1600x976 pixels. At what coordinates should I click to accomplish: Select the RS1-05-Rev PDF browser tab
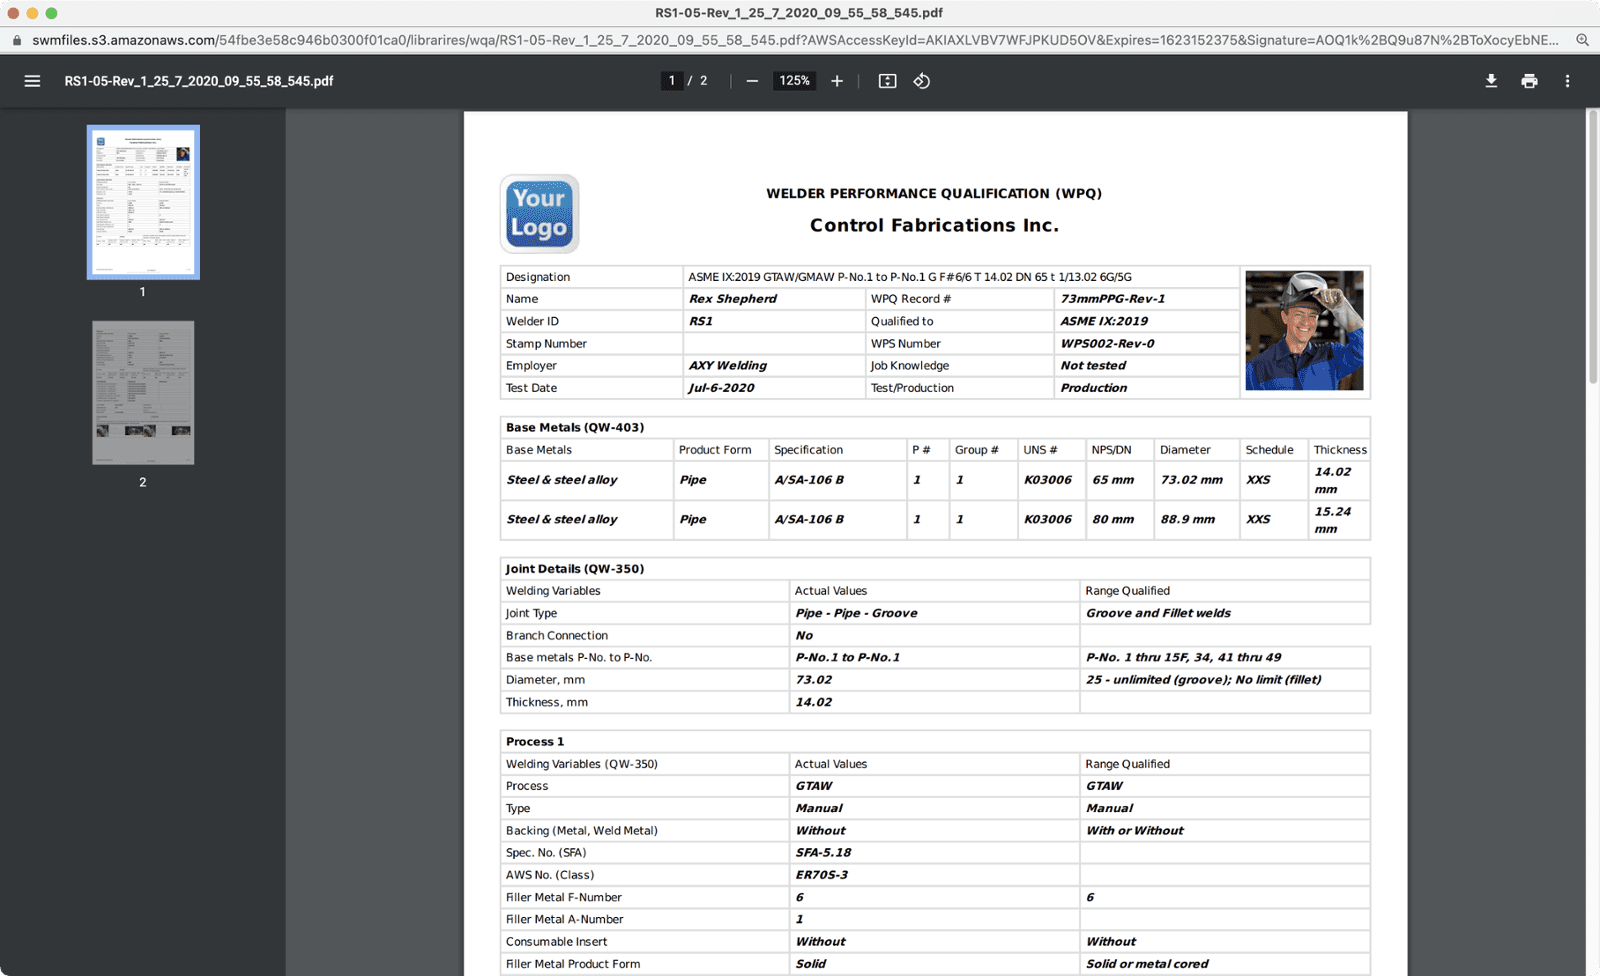(x=800, y=13)
